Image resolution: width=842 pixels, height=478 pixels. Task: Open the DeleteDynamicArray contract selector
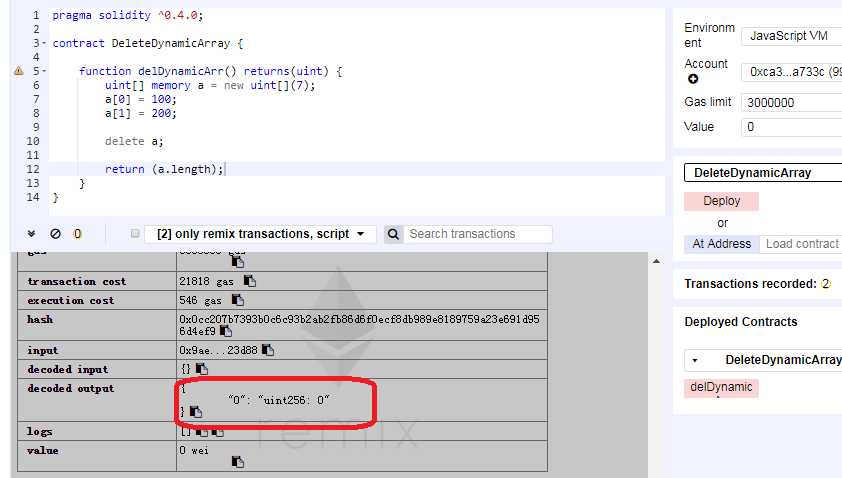[x=763, y=173]
